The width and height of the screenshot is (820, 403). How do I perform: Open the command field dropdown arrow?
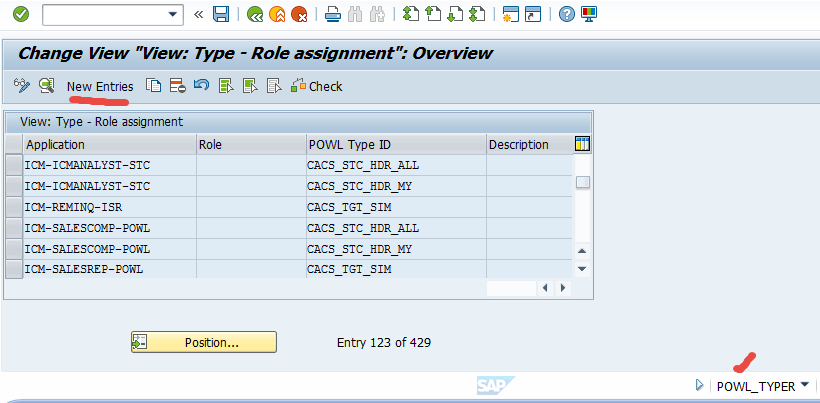point(173,15)
